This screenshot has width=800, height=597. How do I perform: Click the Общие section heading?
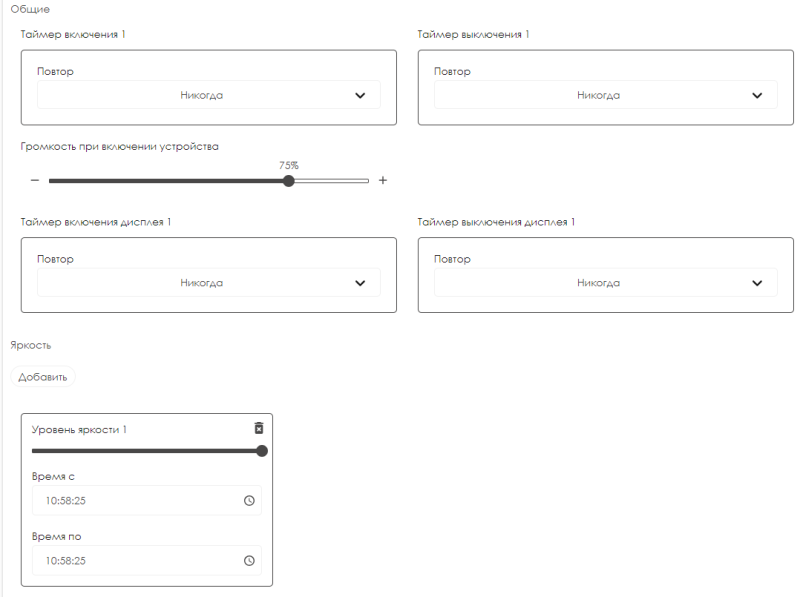tap(30, 9)
